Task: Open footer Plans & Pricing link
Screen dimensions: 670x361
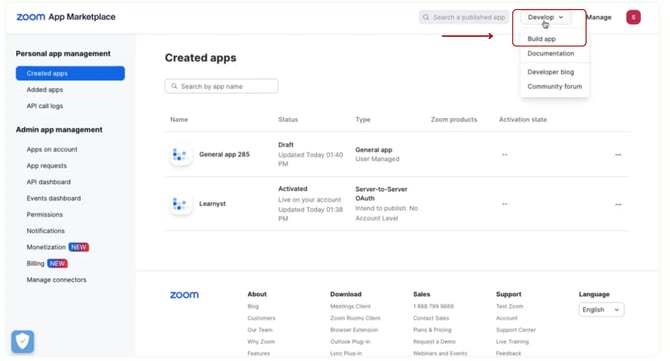Action: click(432, 330)
